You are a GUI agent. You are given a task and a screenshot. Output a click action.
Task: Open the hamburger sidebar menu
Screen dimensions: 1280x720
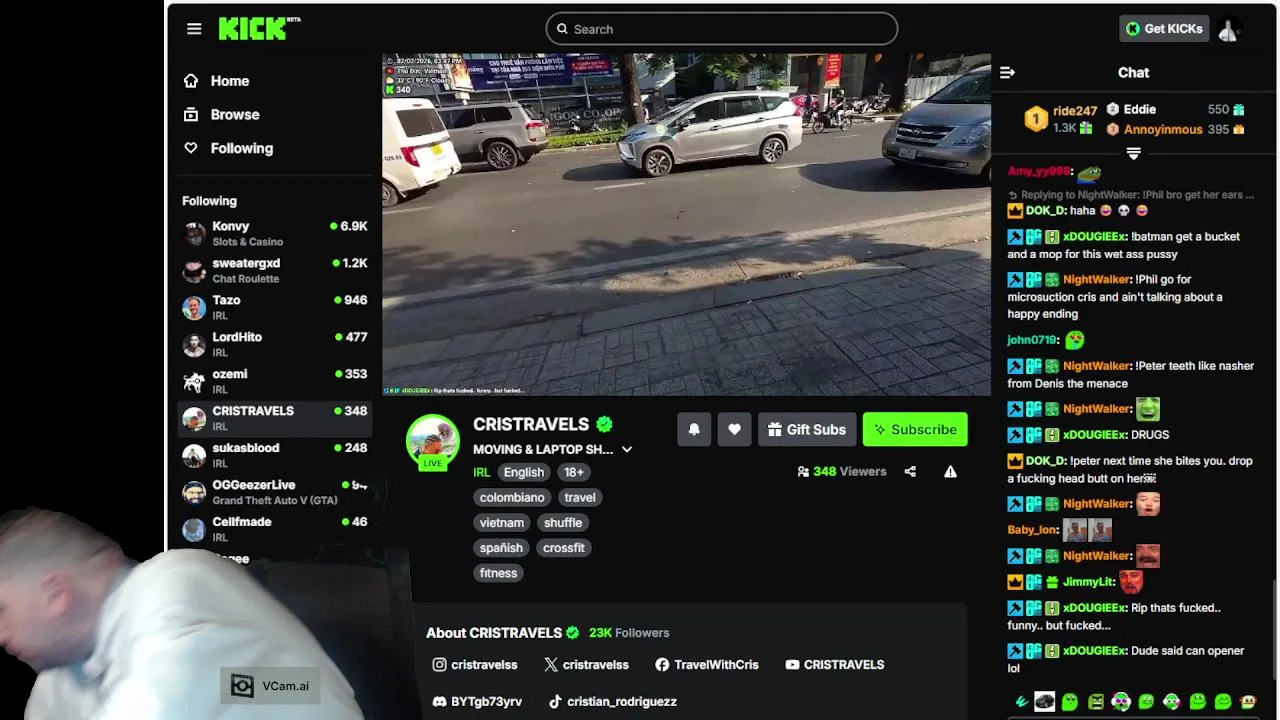coord(194,29)
